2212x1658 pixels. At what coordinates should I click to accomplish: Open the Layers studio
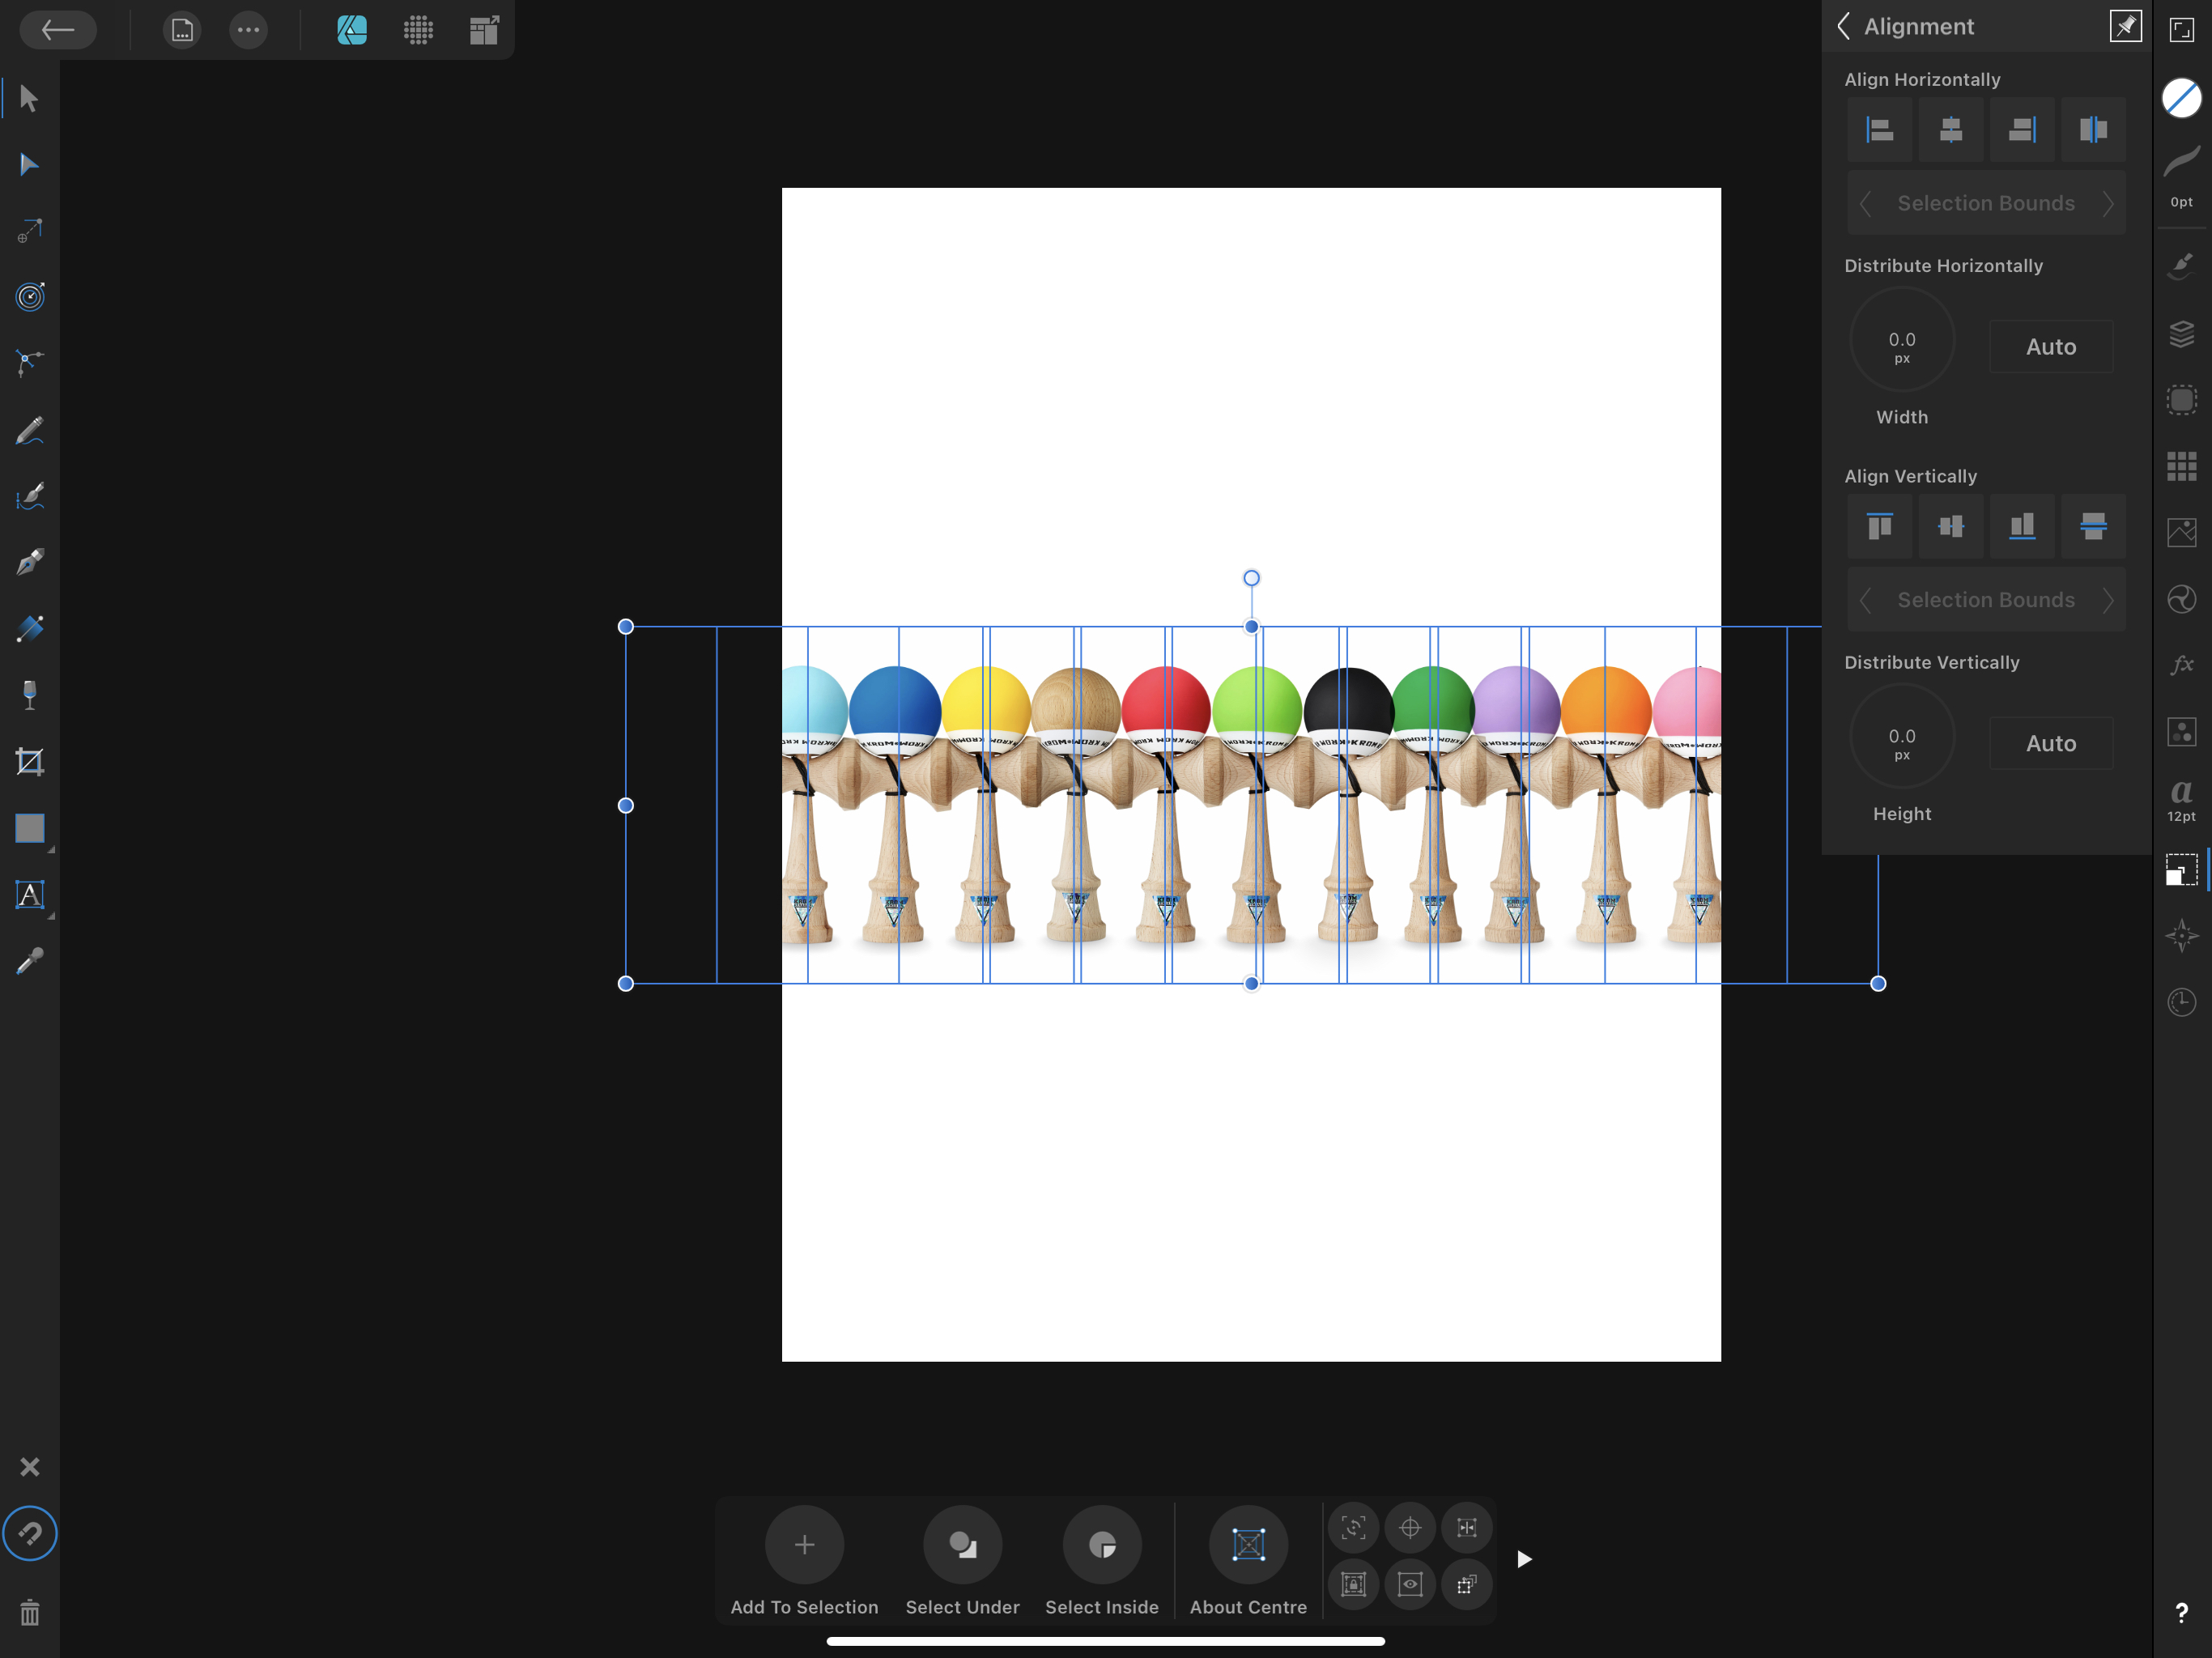click(x=2181, y=333)
